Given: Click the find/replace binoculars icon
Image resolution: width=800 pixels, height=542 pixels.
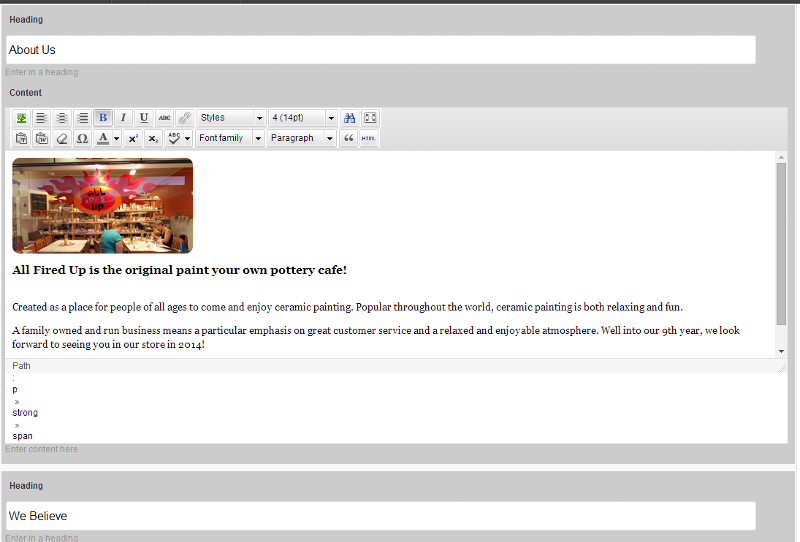Looking at the screenshot, I should 349,118.
